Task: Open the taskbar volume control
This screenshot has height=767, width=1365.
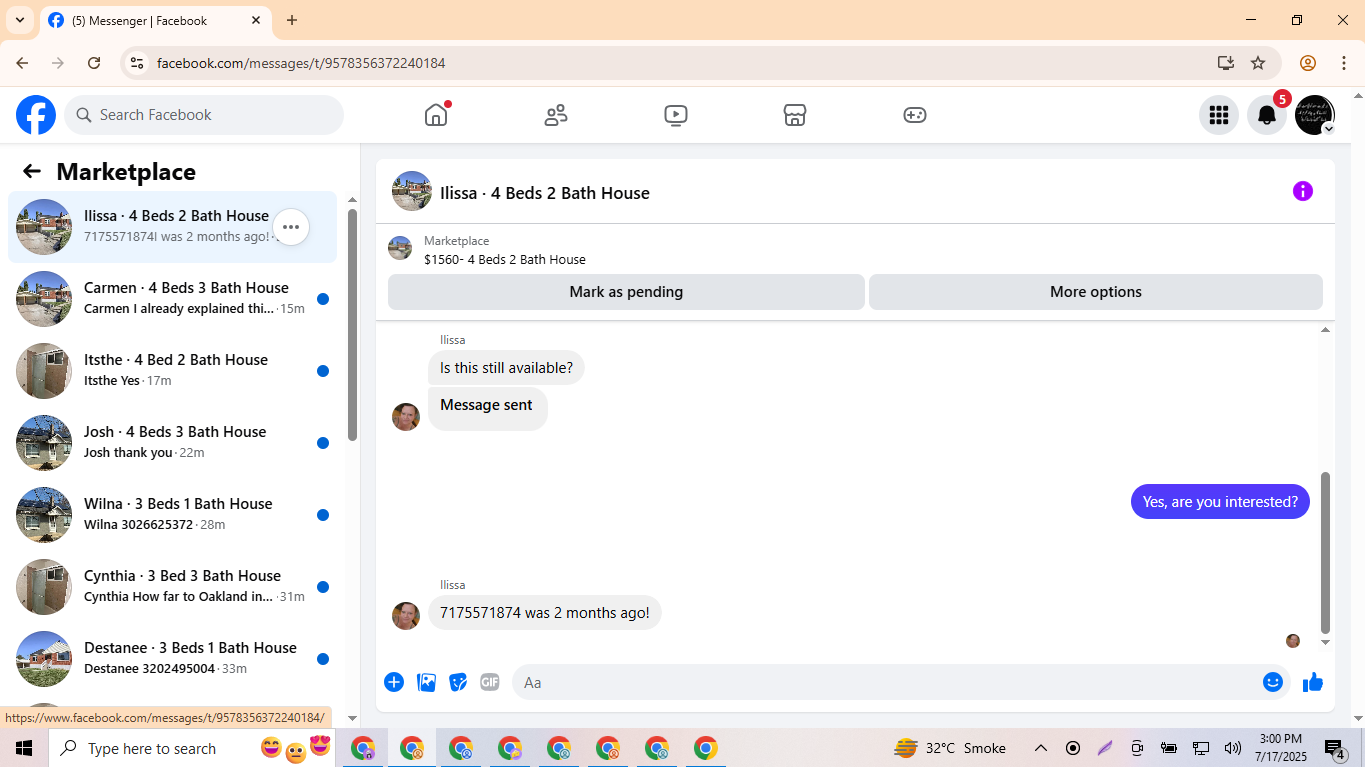Action: click(x=1232, y=748)
